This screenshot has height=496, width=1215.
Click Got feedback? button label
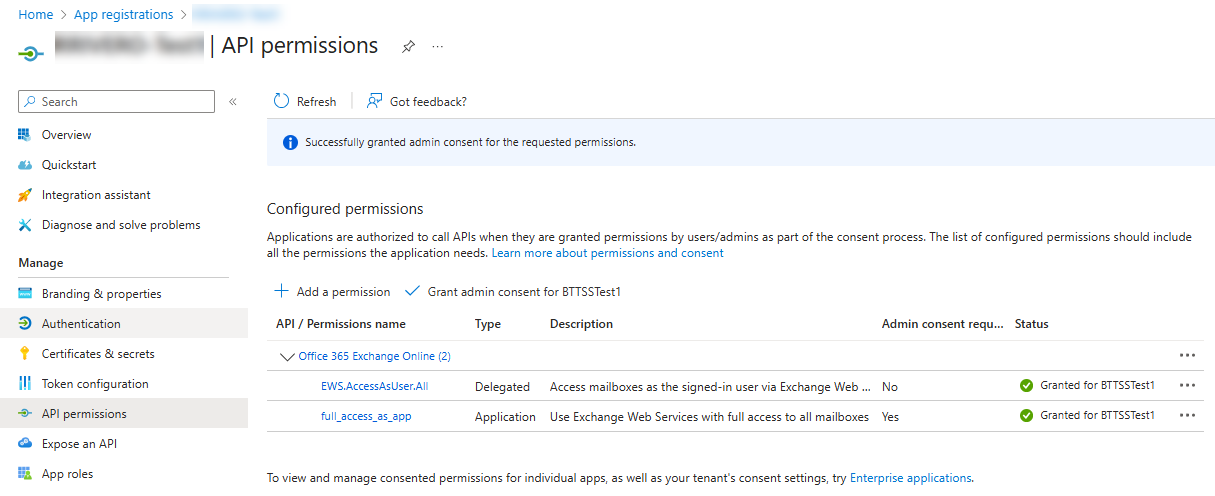tap(428, 101)
